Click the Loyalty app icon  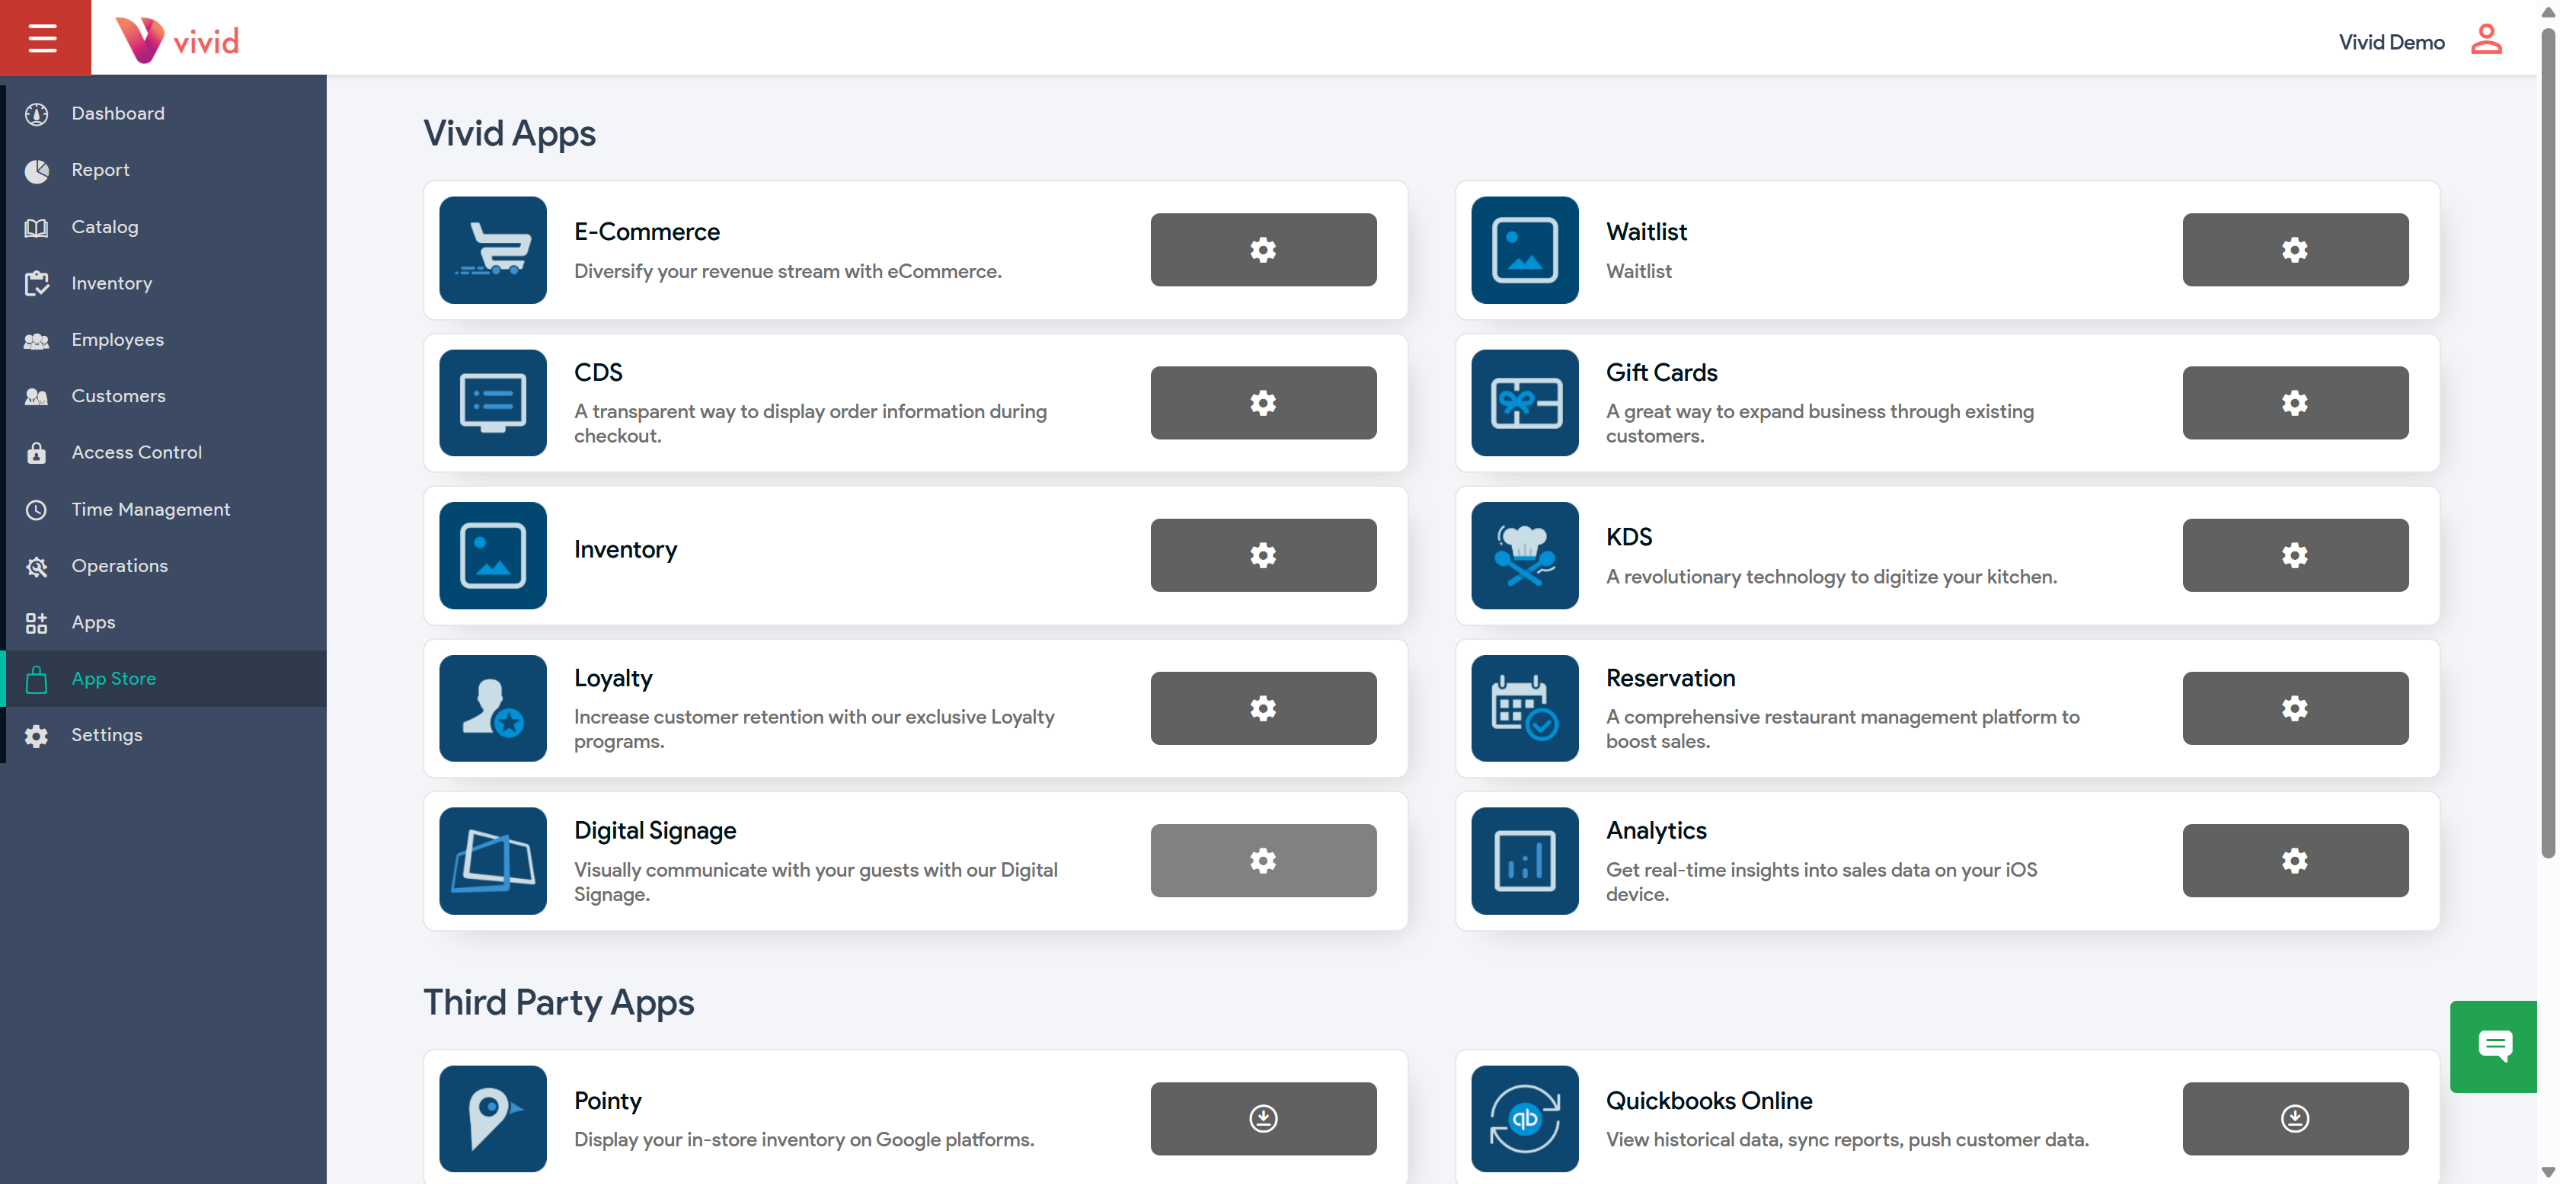pos(493,708)
